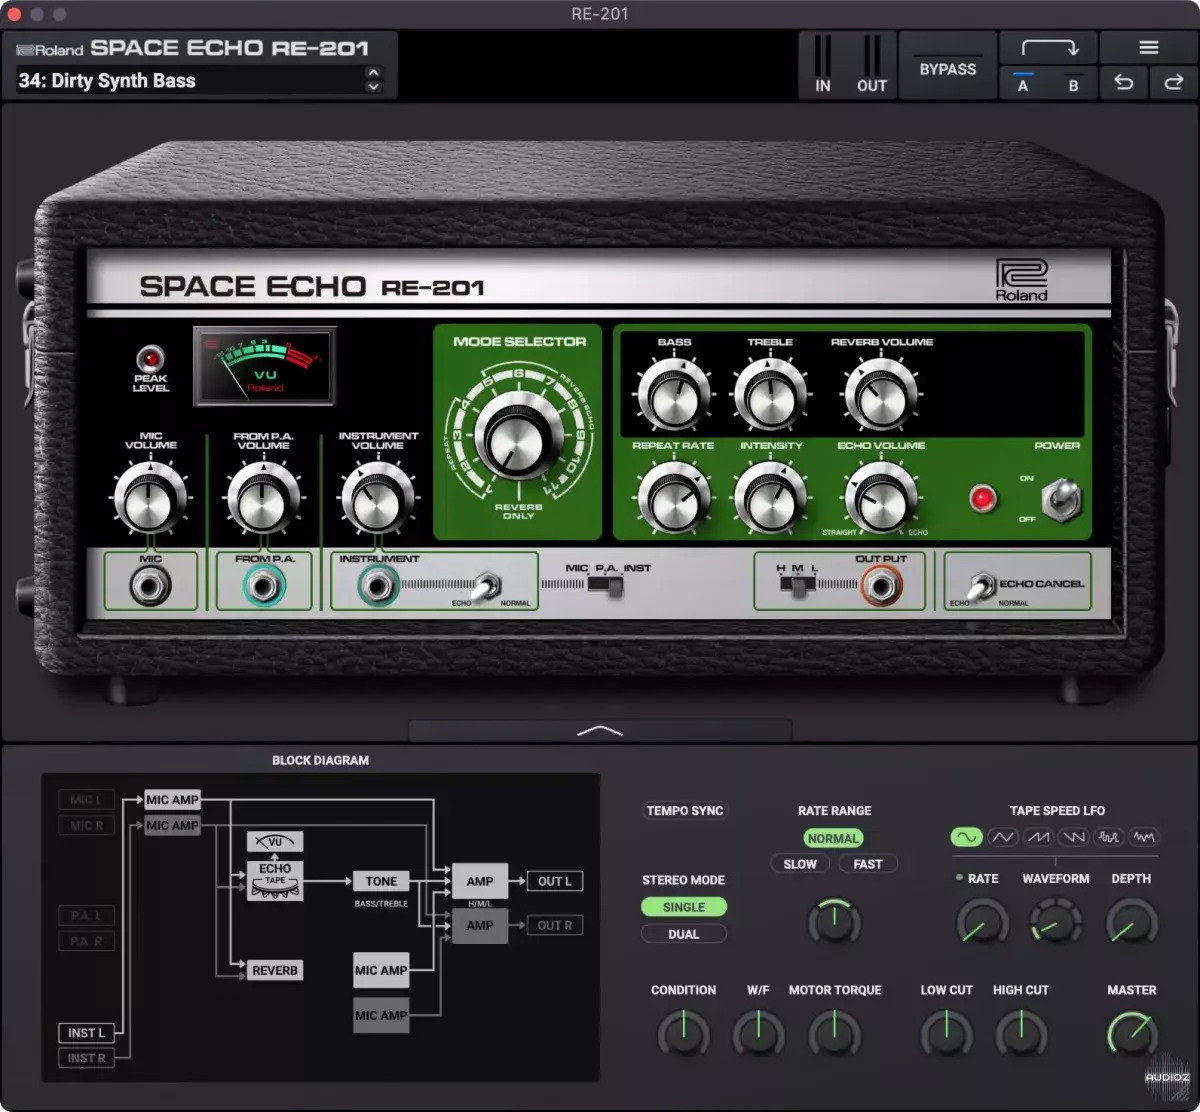Click the OUT R block in diagram

[555, 925]
